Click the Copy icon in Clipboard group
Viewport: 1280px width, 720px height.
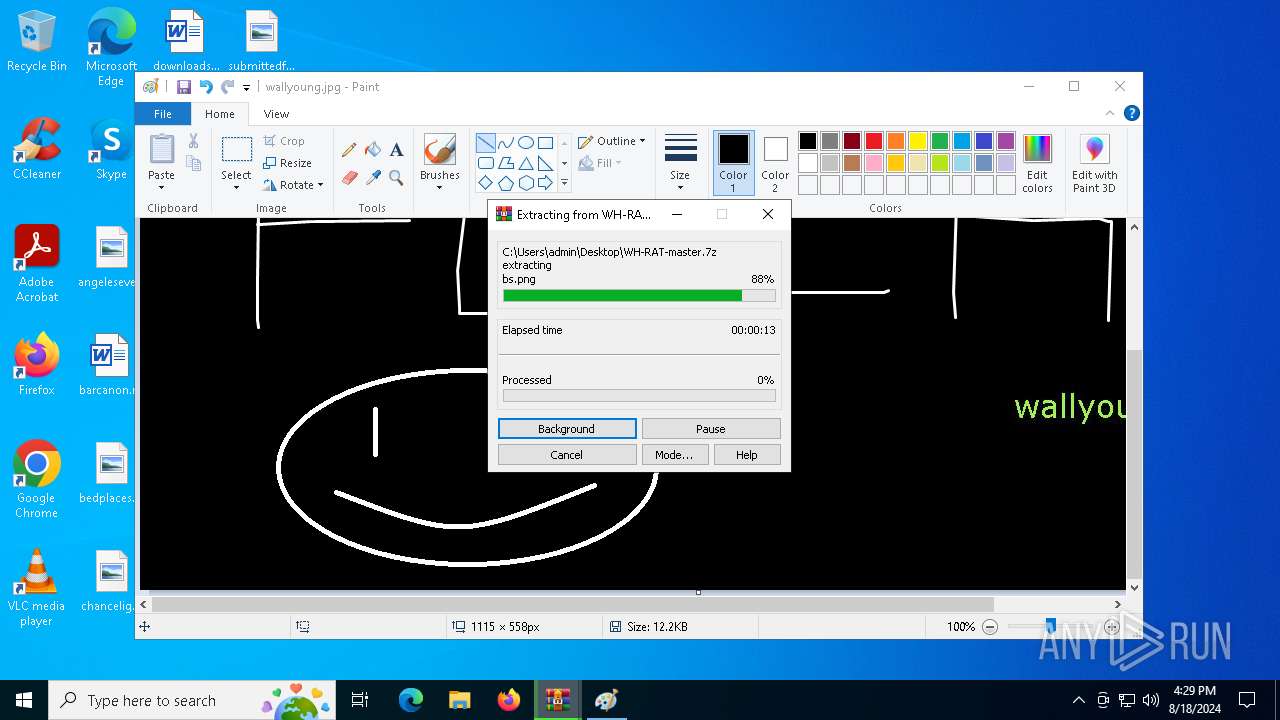[x=193, y=164]
